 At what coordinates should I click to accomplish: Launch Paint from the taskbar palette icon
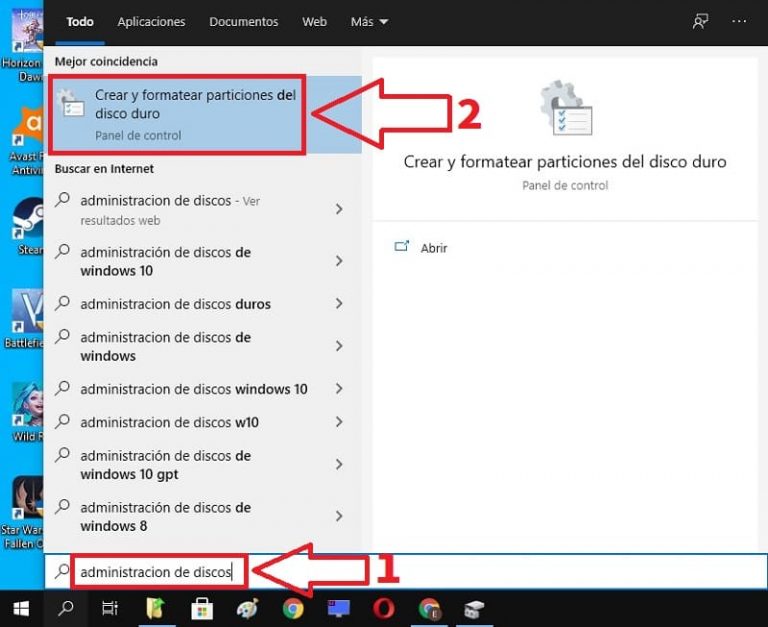tap(247, 609)
